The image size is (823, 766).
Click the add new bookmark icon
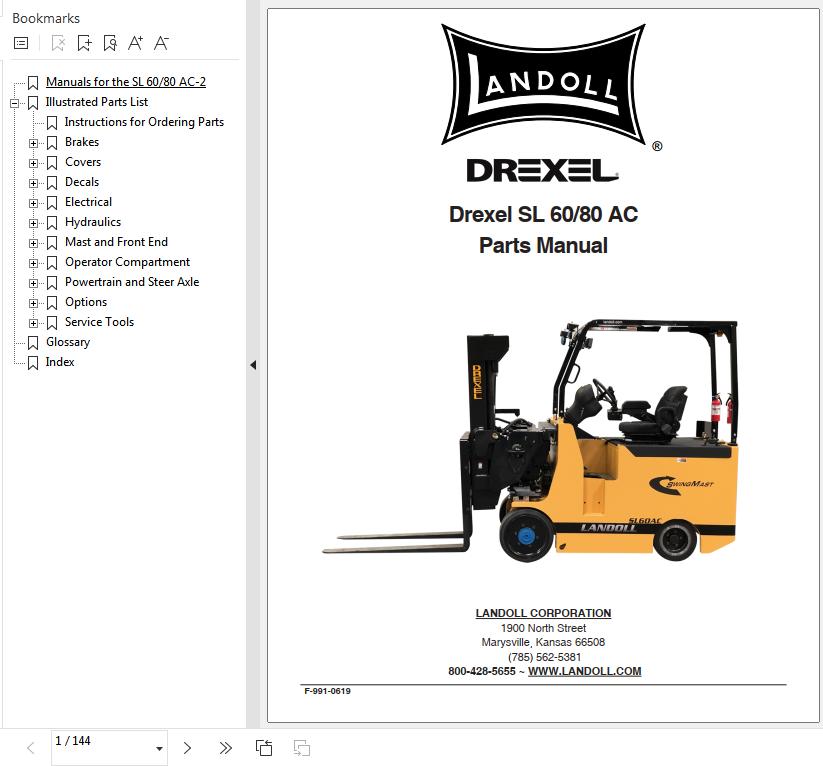tap(84, 43)
